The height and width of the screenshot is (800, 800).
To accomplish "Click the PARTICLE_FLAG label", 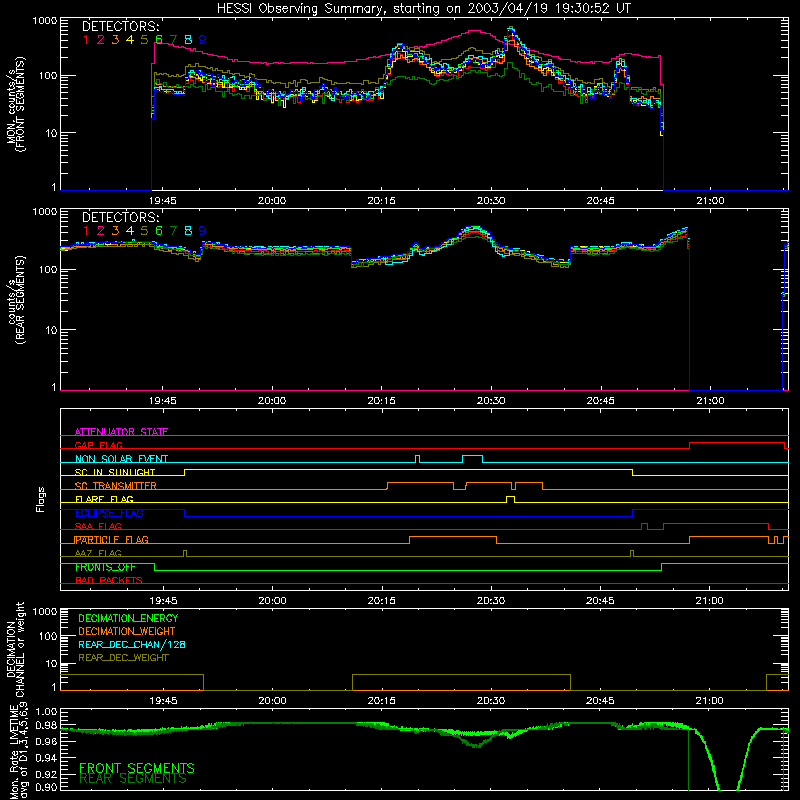I will coord(112,539).
